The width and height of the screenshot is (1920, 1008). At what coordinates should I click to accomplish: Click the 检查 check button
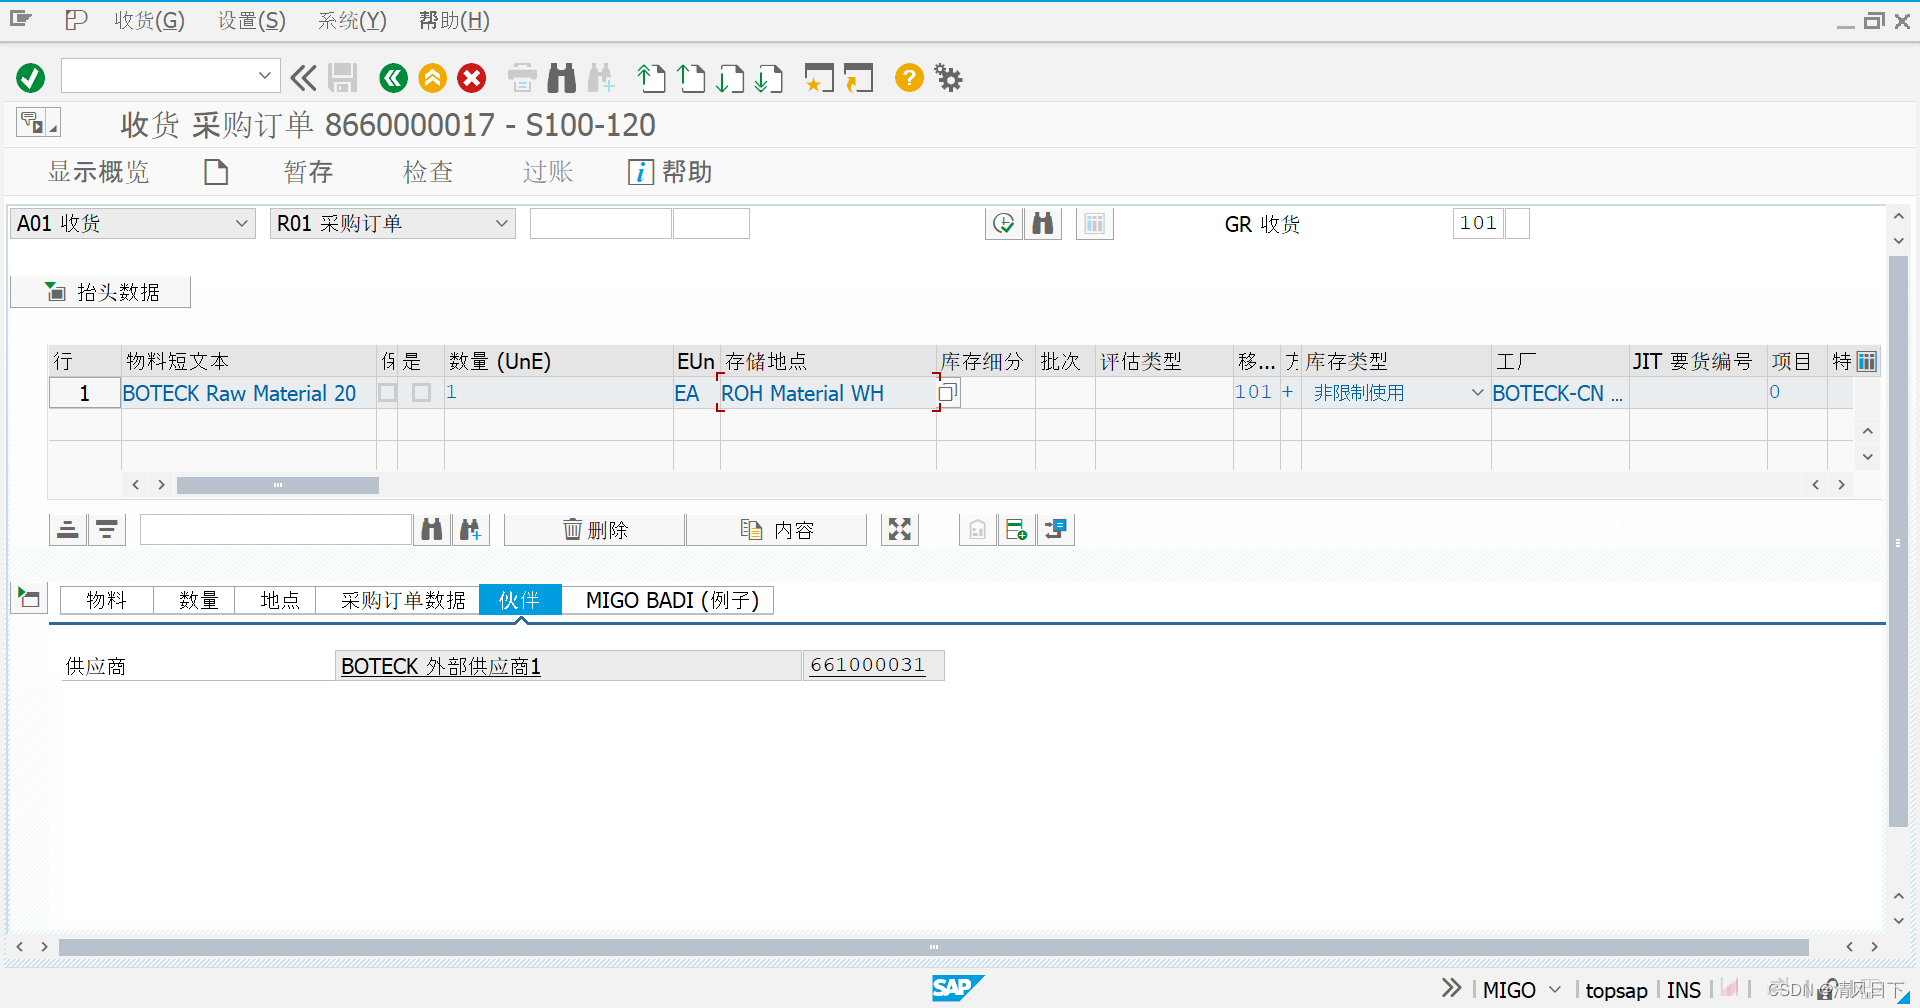point(428,172)
